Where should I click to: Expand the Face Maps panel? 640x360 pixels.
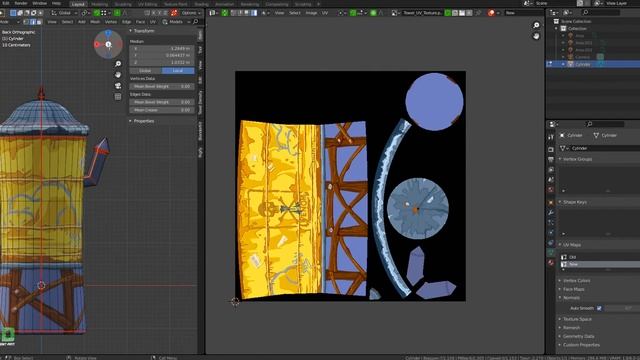point(571,289)
